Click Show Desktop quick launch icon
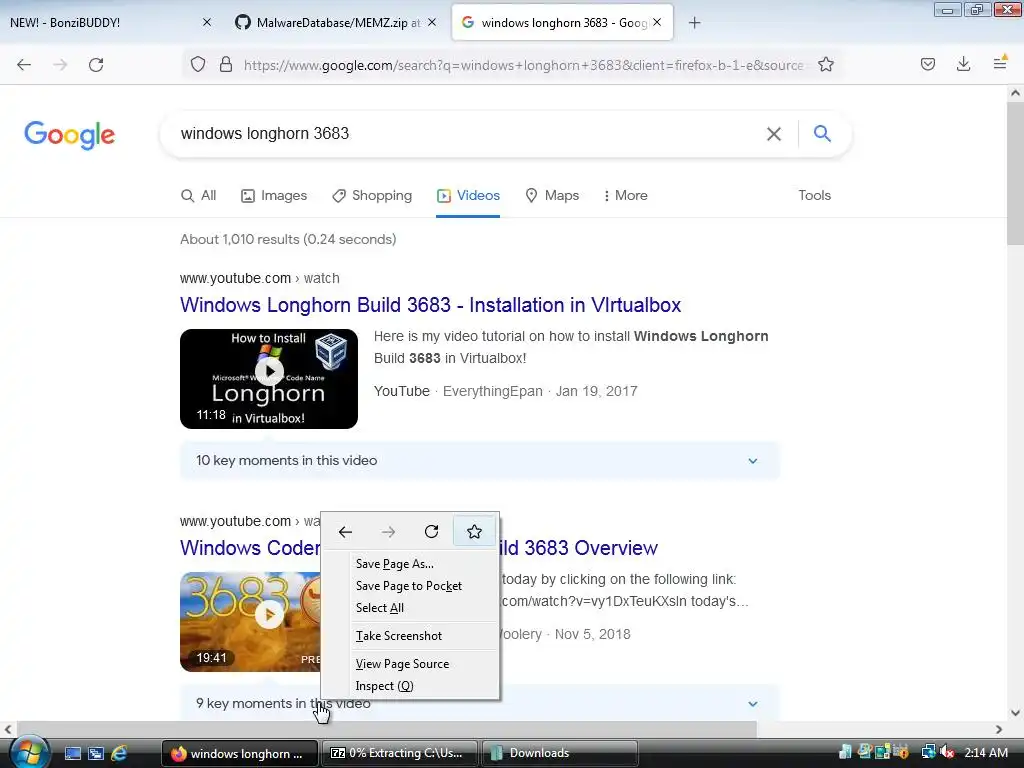The height and width of the screenshot is (768, 1024). (72, 754)
